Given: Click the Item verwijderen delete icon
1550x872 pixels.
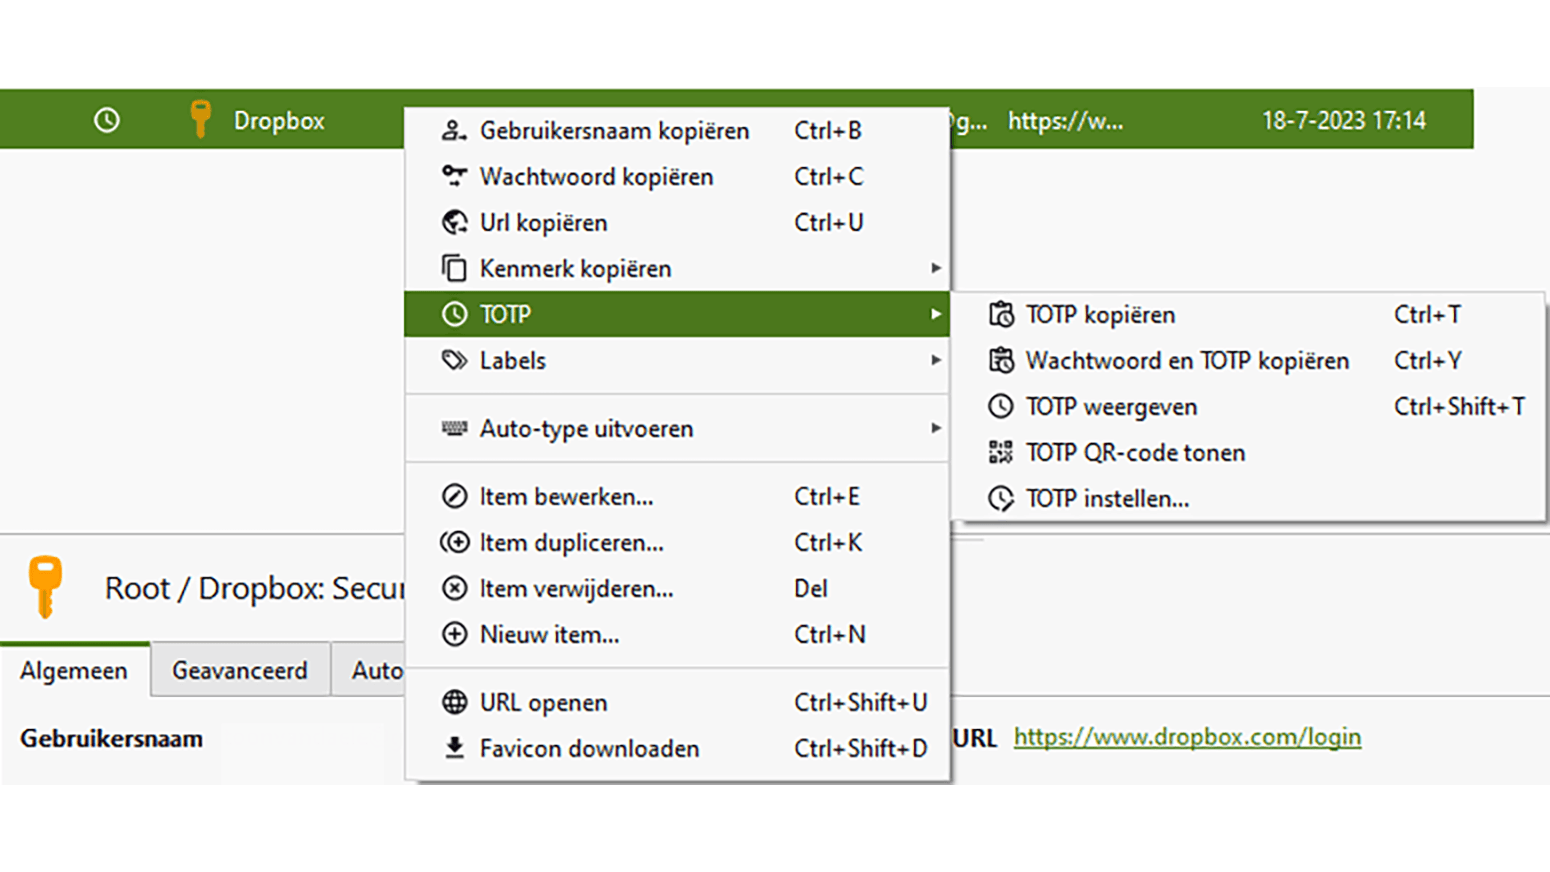Looking at the screenshot, I should pos(454,589).
